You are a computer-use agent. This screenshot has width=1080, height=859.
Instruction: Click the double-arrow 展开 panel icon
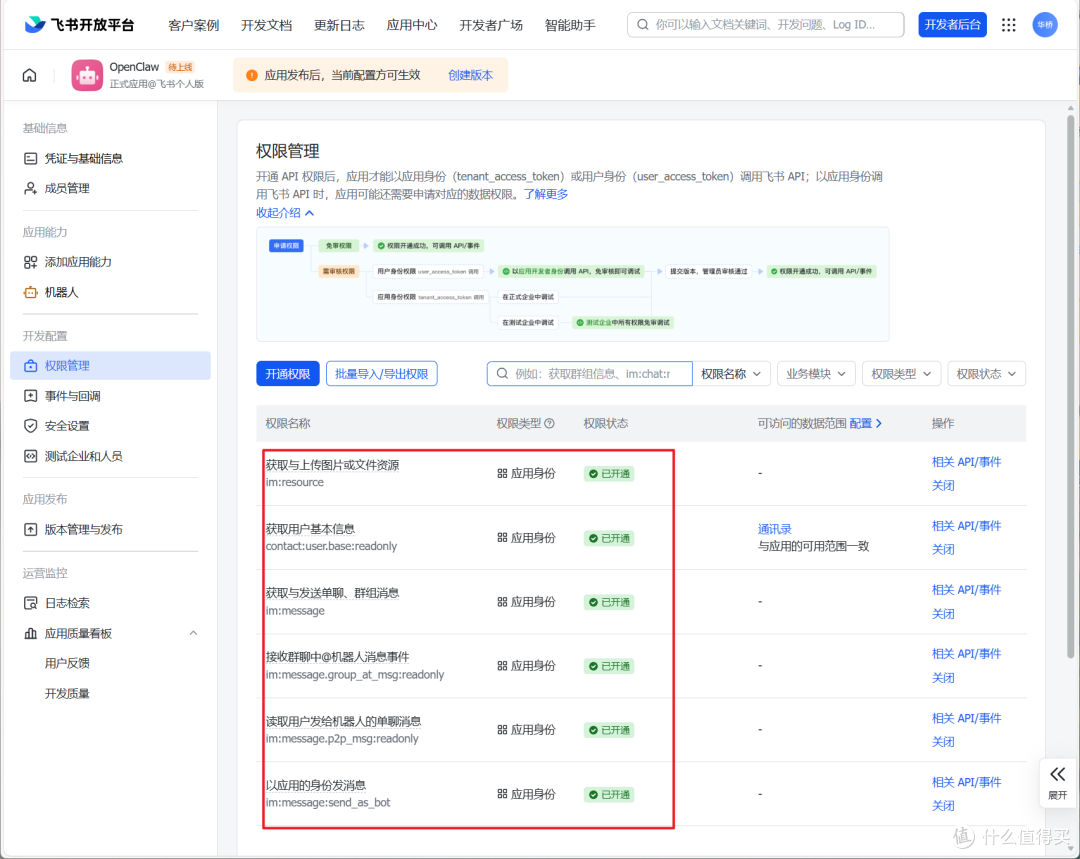(x=1058, y=774)
